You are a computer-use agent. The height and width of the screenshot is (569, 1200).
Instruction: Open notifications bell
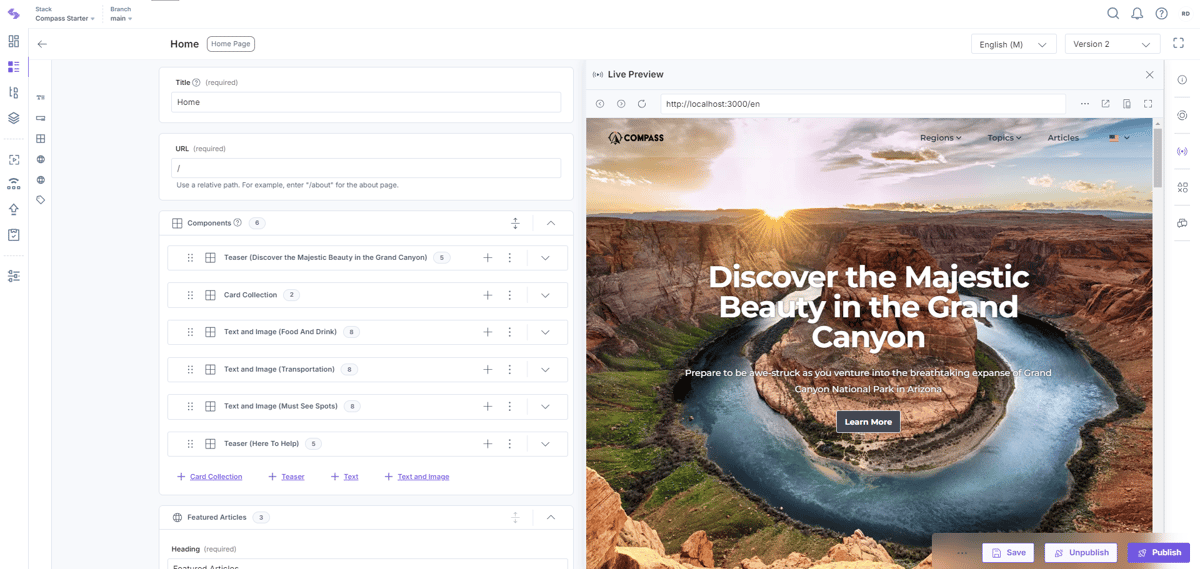click(1137, 14)
